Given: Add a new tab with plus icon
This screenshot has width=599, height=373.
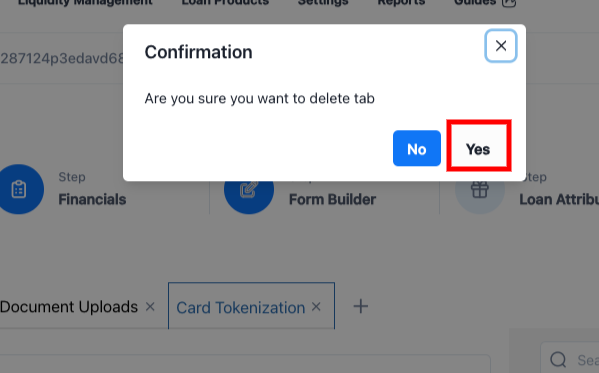Looking at the screenshot, I should click(x=361, y=307).
